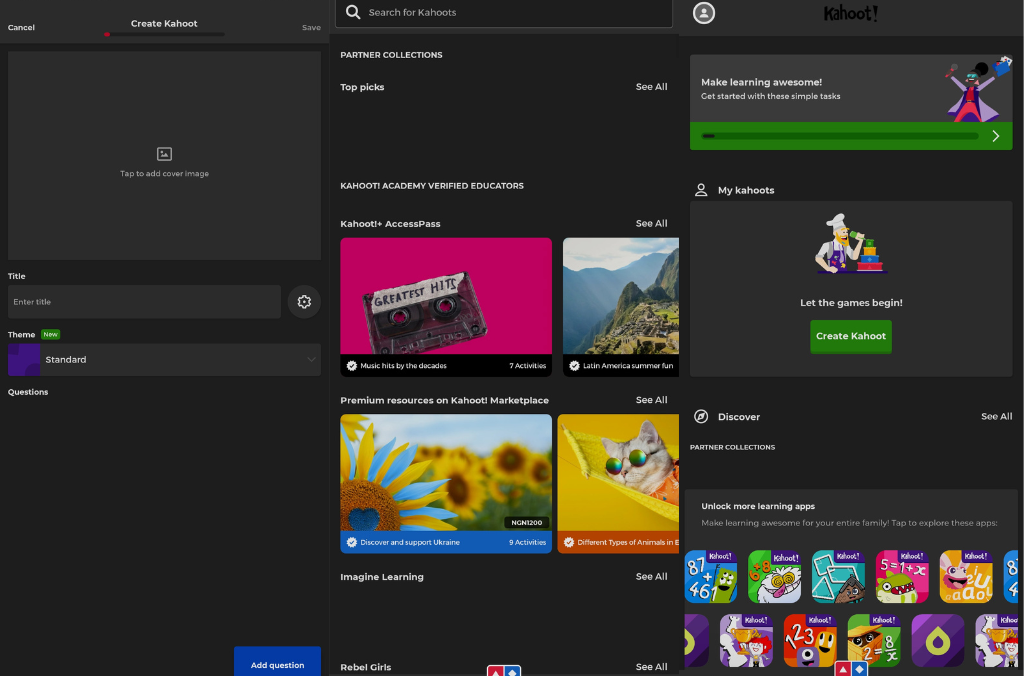Tap the Kahoot shapes button below Rebel Girls
The height and width of the screenshot is (676, 1024).
504,671
